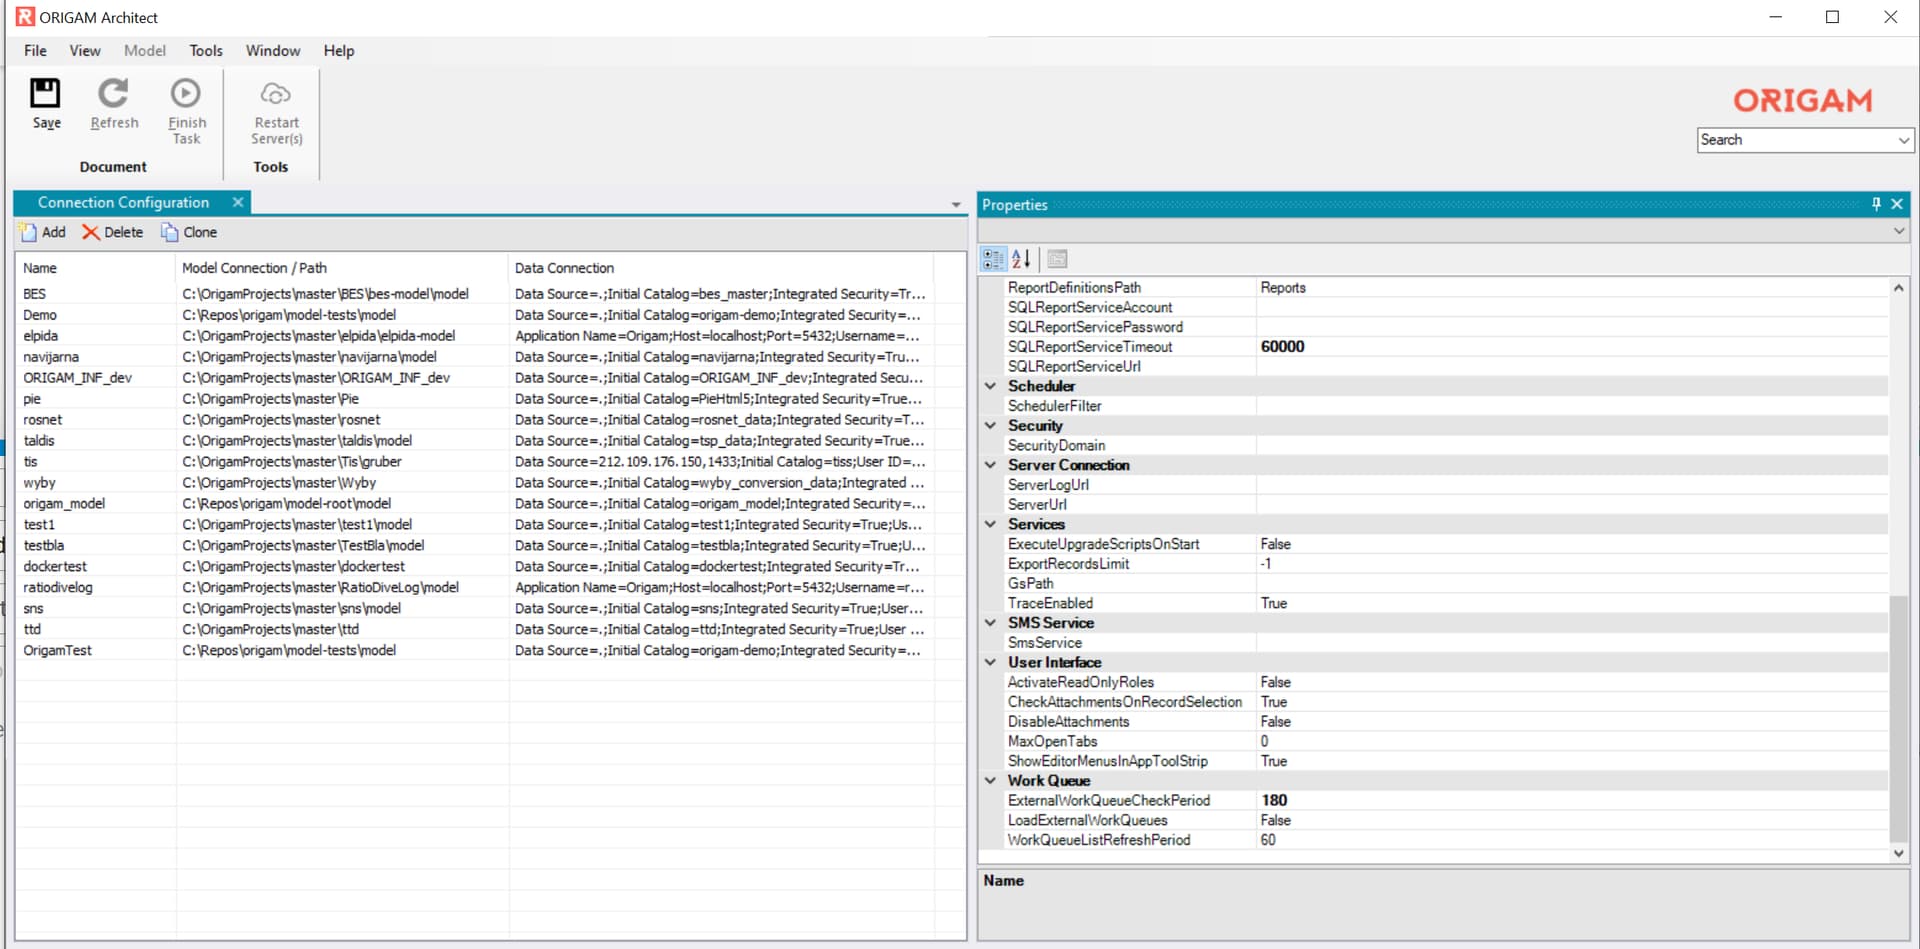
Task: Click the Data Connection column header
Action: click(x=721, y=268)
